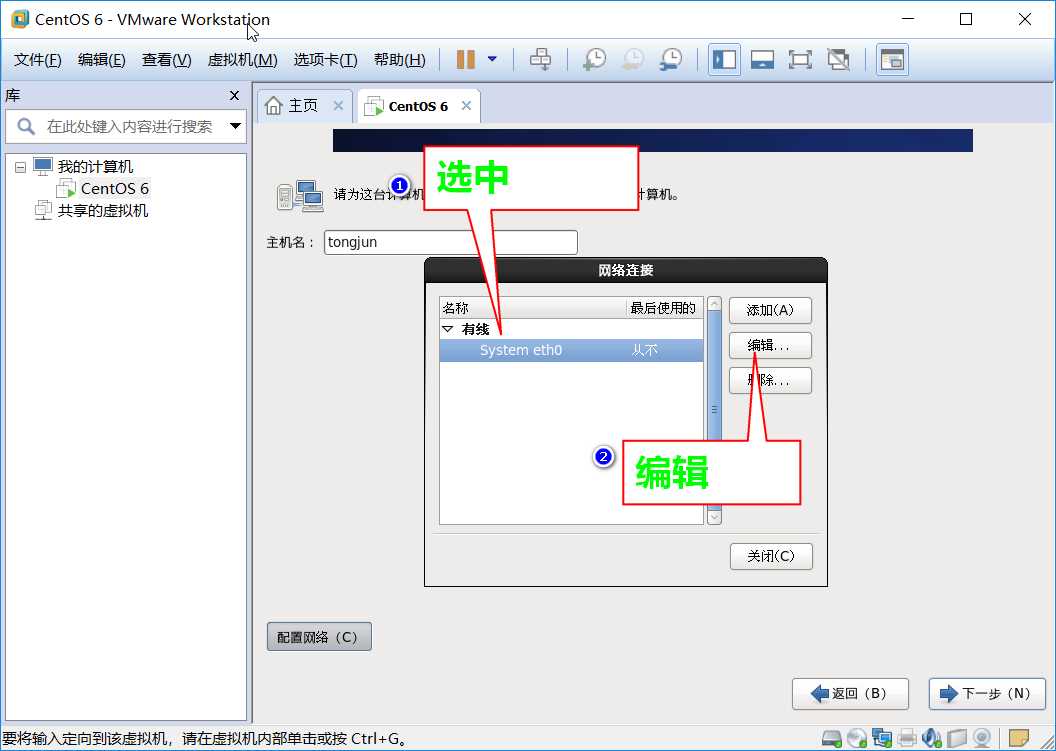Click the network adapter status icon
The height and width of the screenshot is (751, 1056).
[x=882, y=738]
